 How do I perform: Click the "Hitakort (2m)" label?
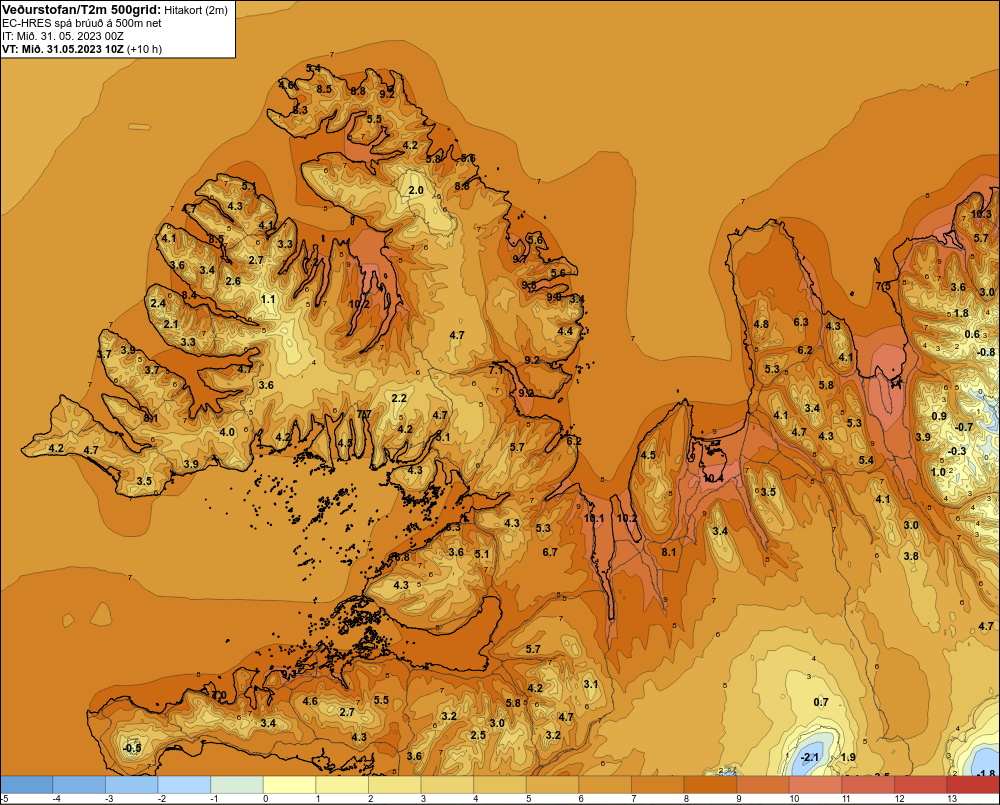click(196, 10)
